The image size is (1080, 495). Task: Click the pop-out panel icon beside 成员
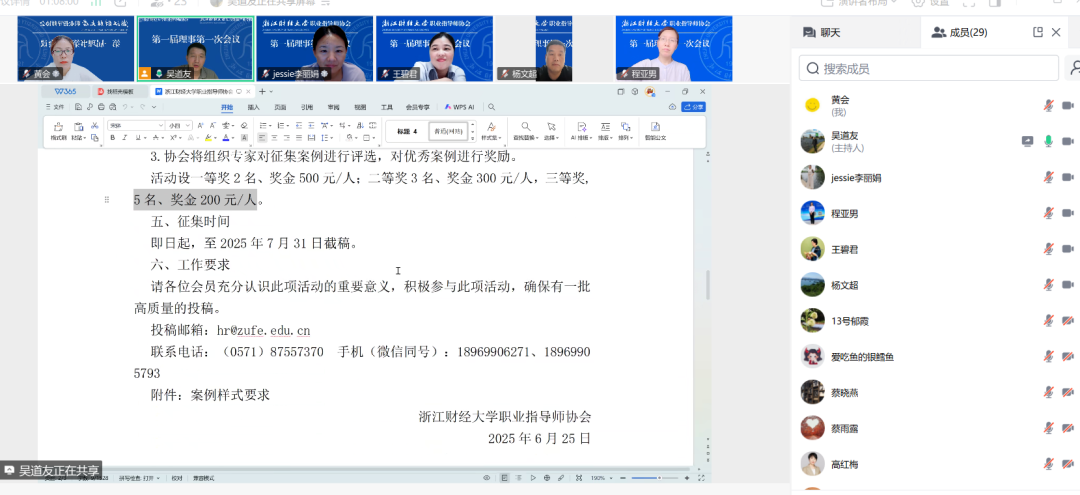click(1038, 32)
